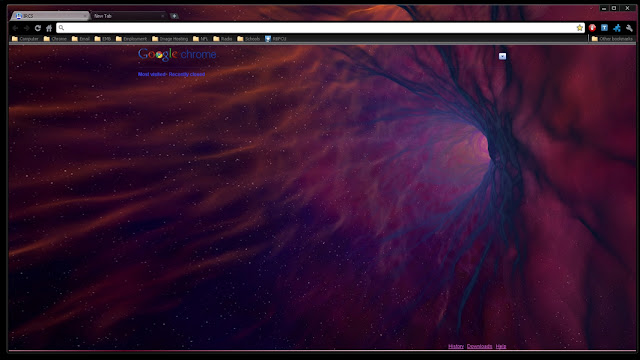Open the NFL bookmarks folder
The width and height of the screenshot is (640, 360).
[200, 39]
